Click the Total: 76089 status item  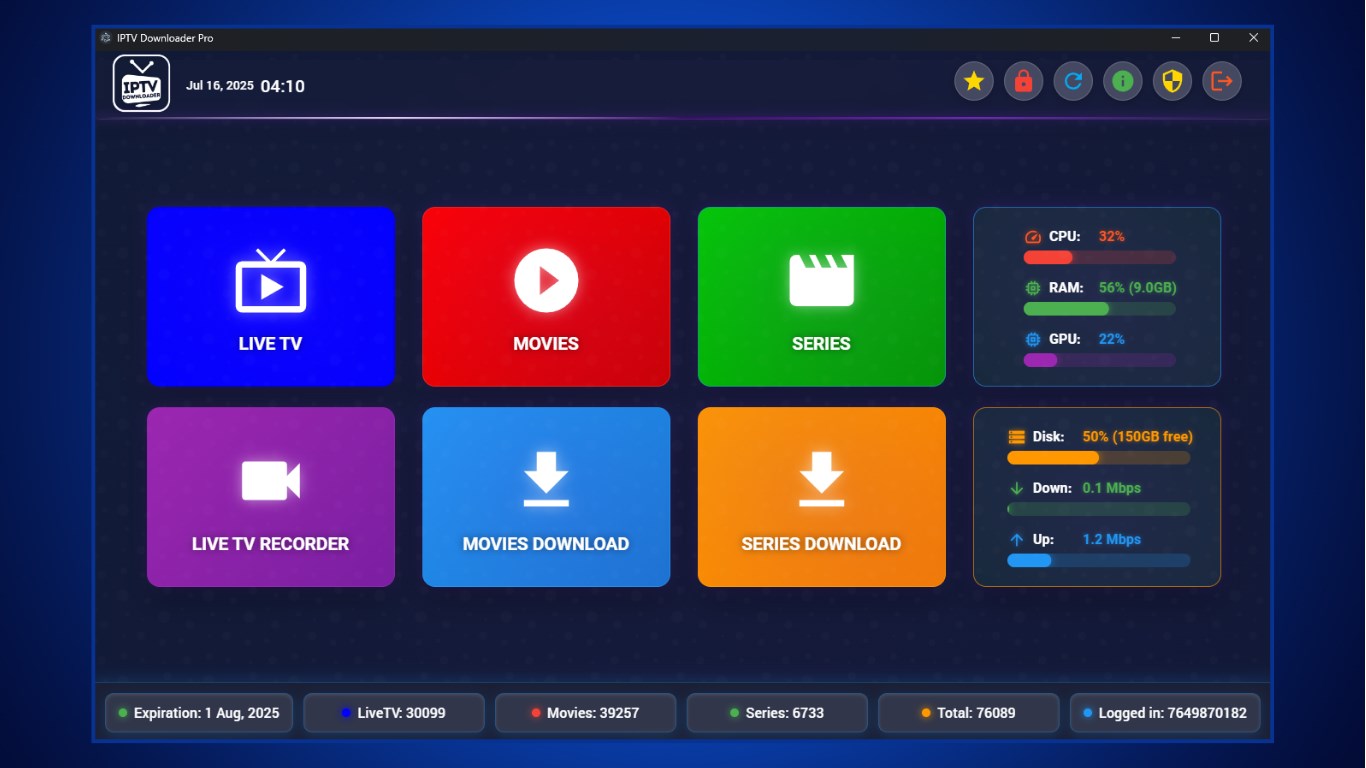[968, 712]
